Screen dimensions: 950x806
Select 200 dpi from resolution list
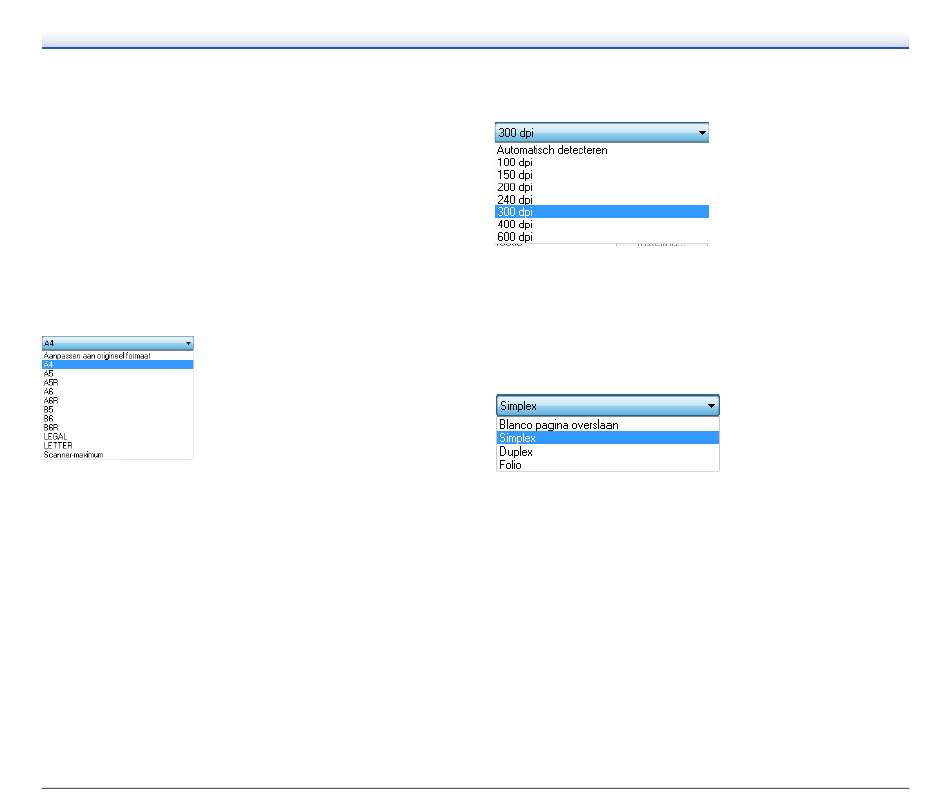point(514,187)
